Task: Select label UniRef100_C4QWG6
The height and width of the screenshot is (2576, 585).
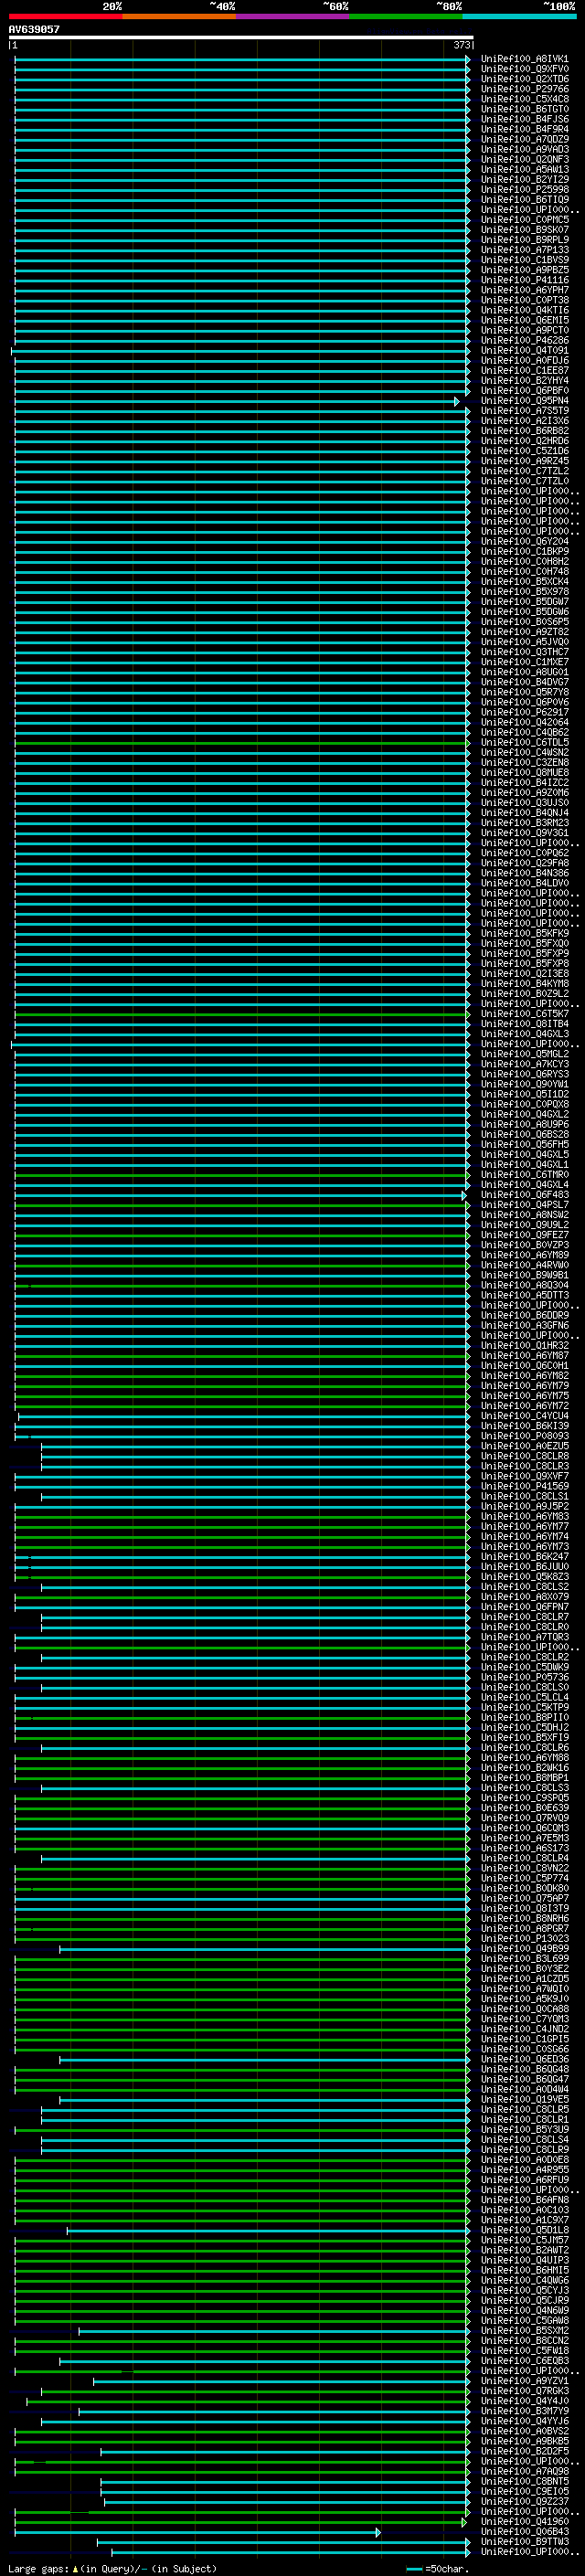Action: point(524,2280)
